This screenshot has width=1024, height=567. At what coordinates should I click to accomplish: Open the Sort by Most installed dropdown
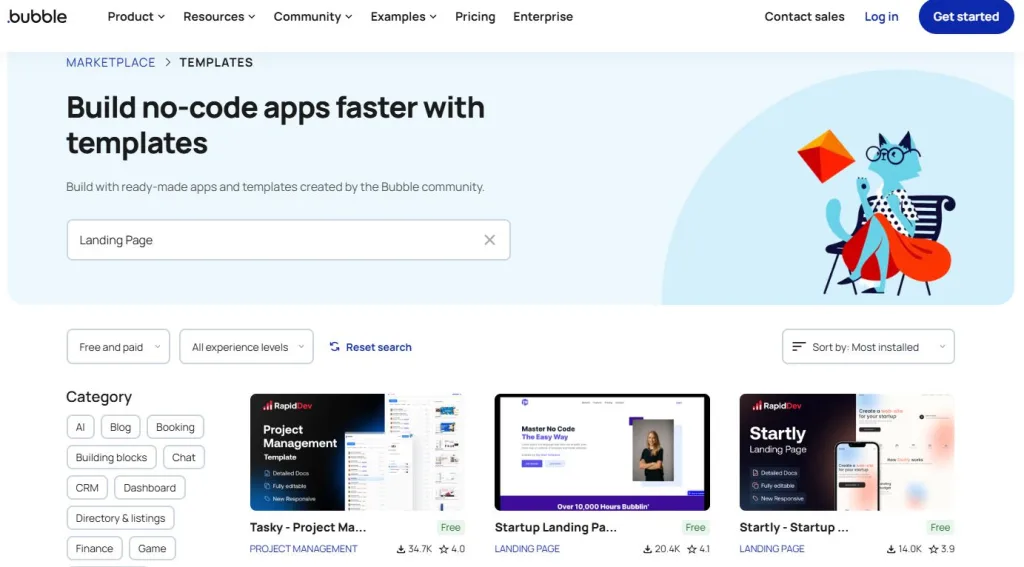pyautogui.click(x=868, y=347)
